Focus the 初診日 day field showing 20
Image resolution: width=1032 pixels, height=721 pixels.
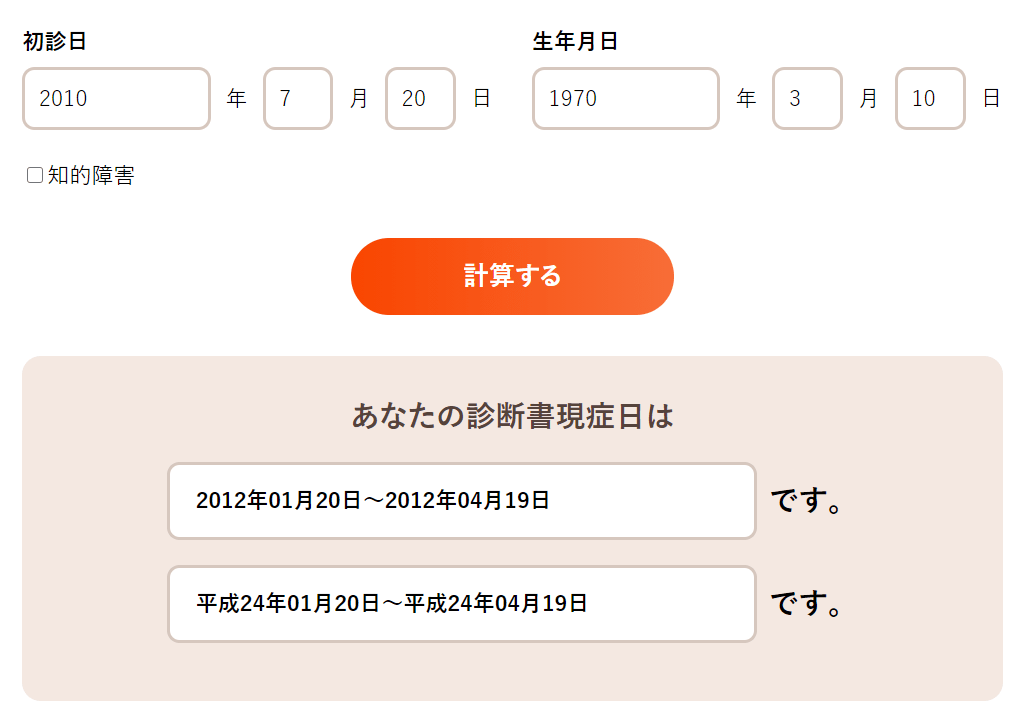click(420, 99)
